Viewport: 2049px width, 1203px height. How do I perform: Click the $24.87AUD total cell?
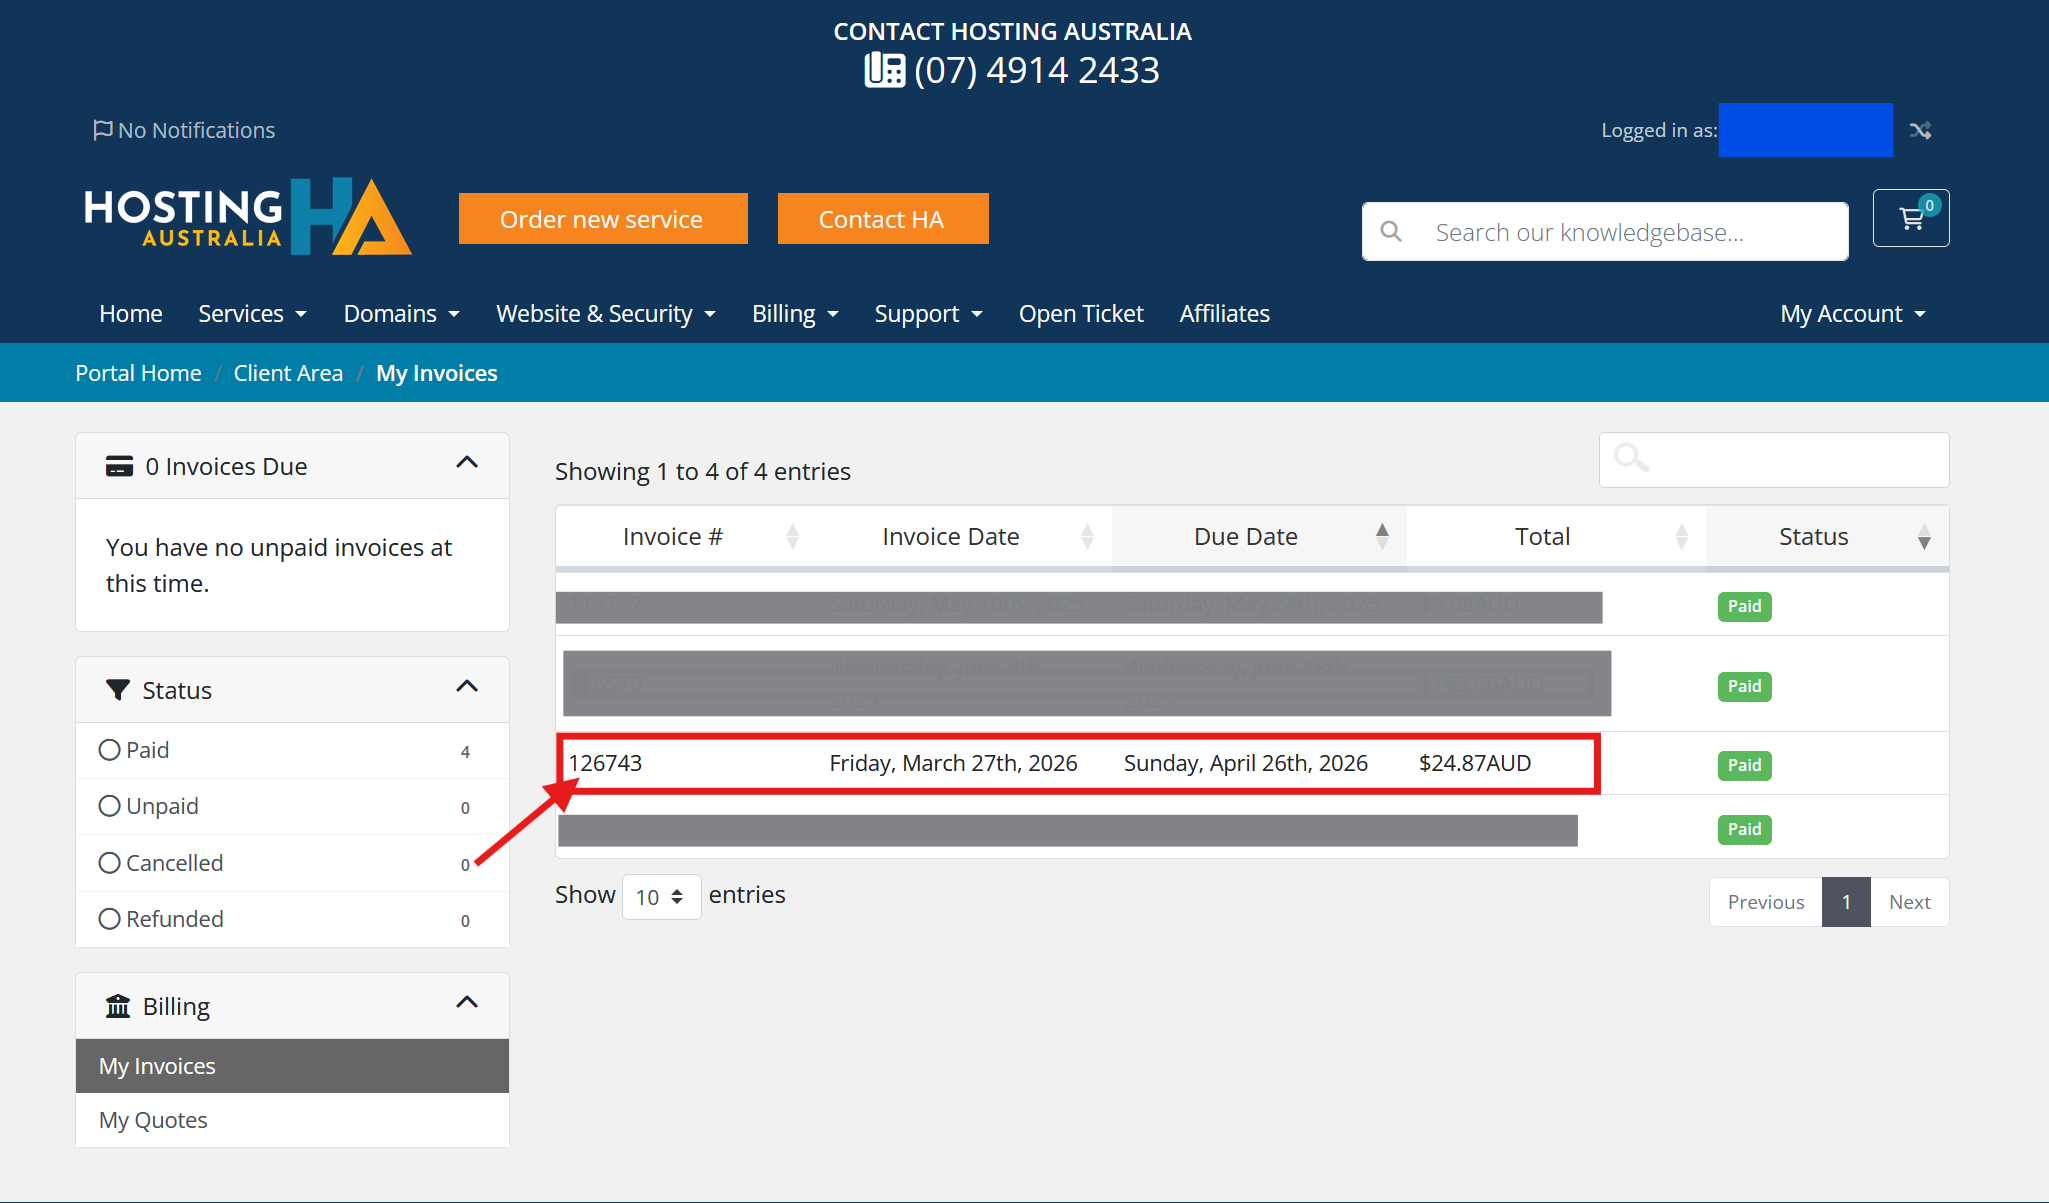tap(1475, 763)
